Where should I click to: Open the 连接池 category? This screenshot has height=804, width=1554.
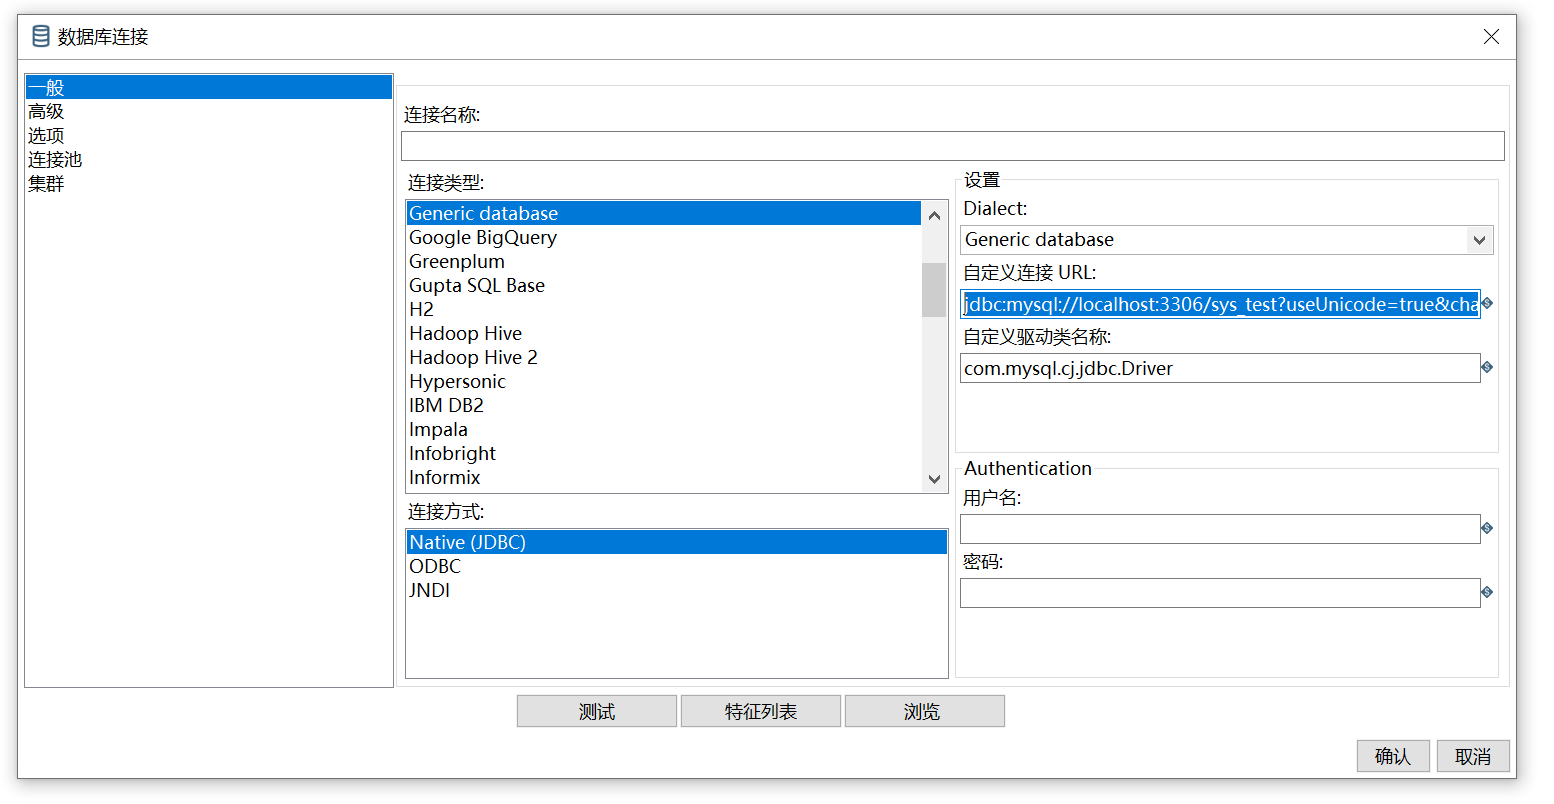[209, 159]
